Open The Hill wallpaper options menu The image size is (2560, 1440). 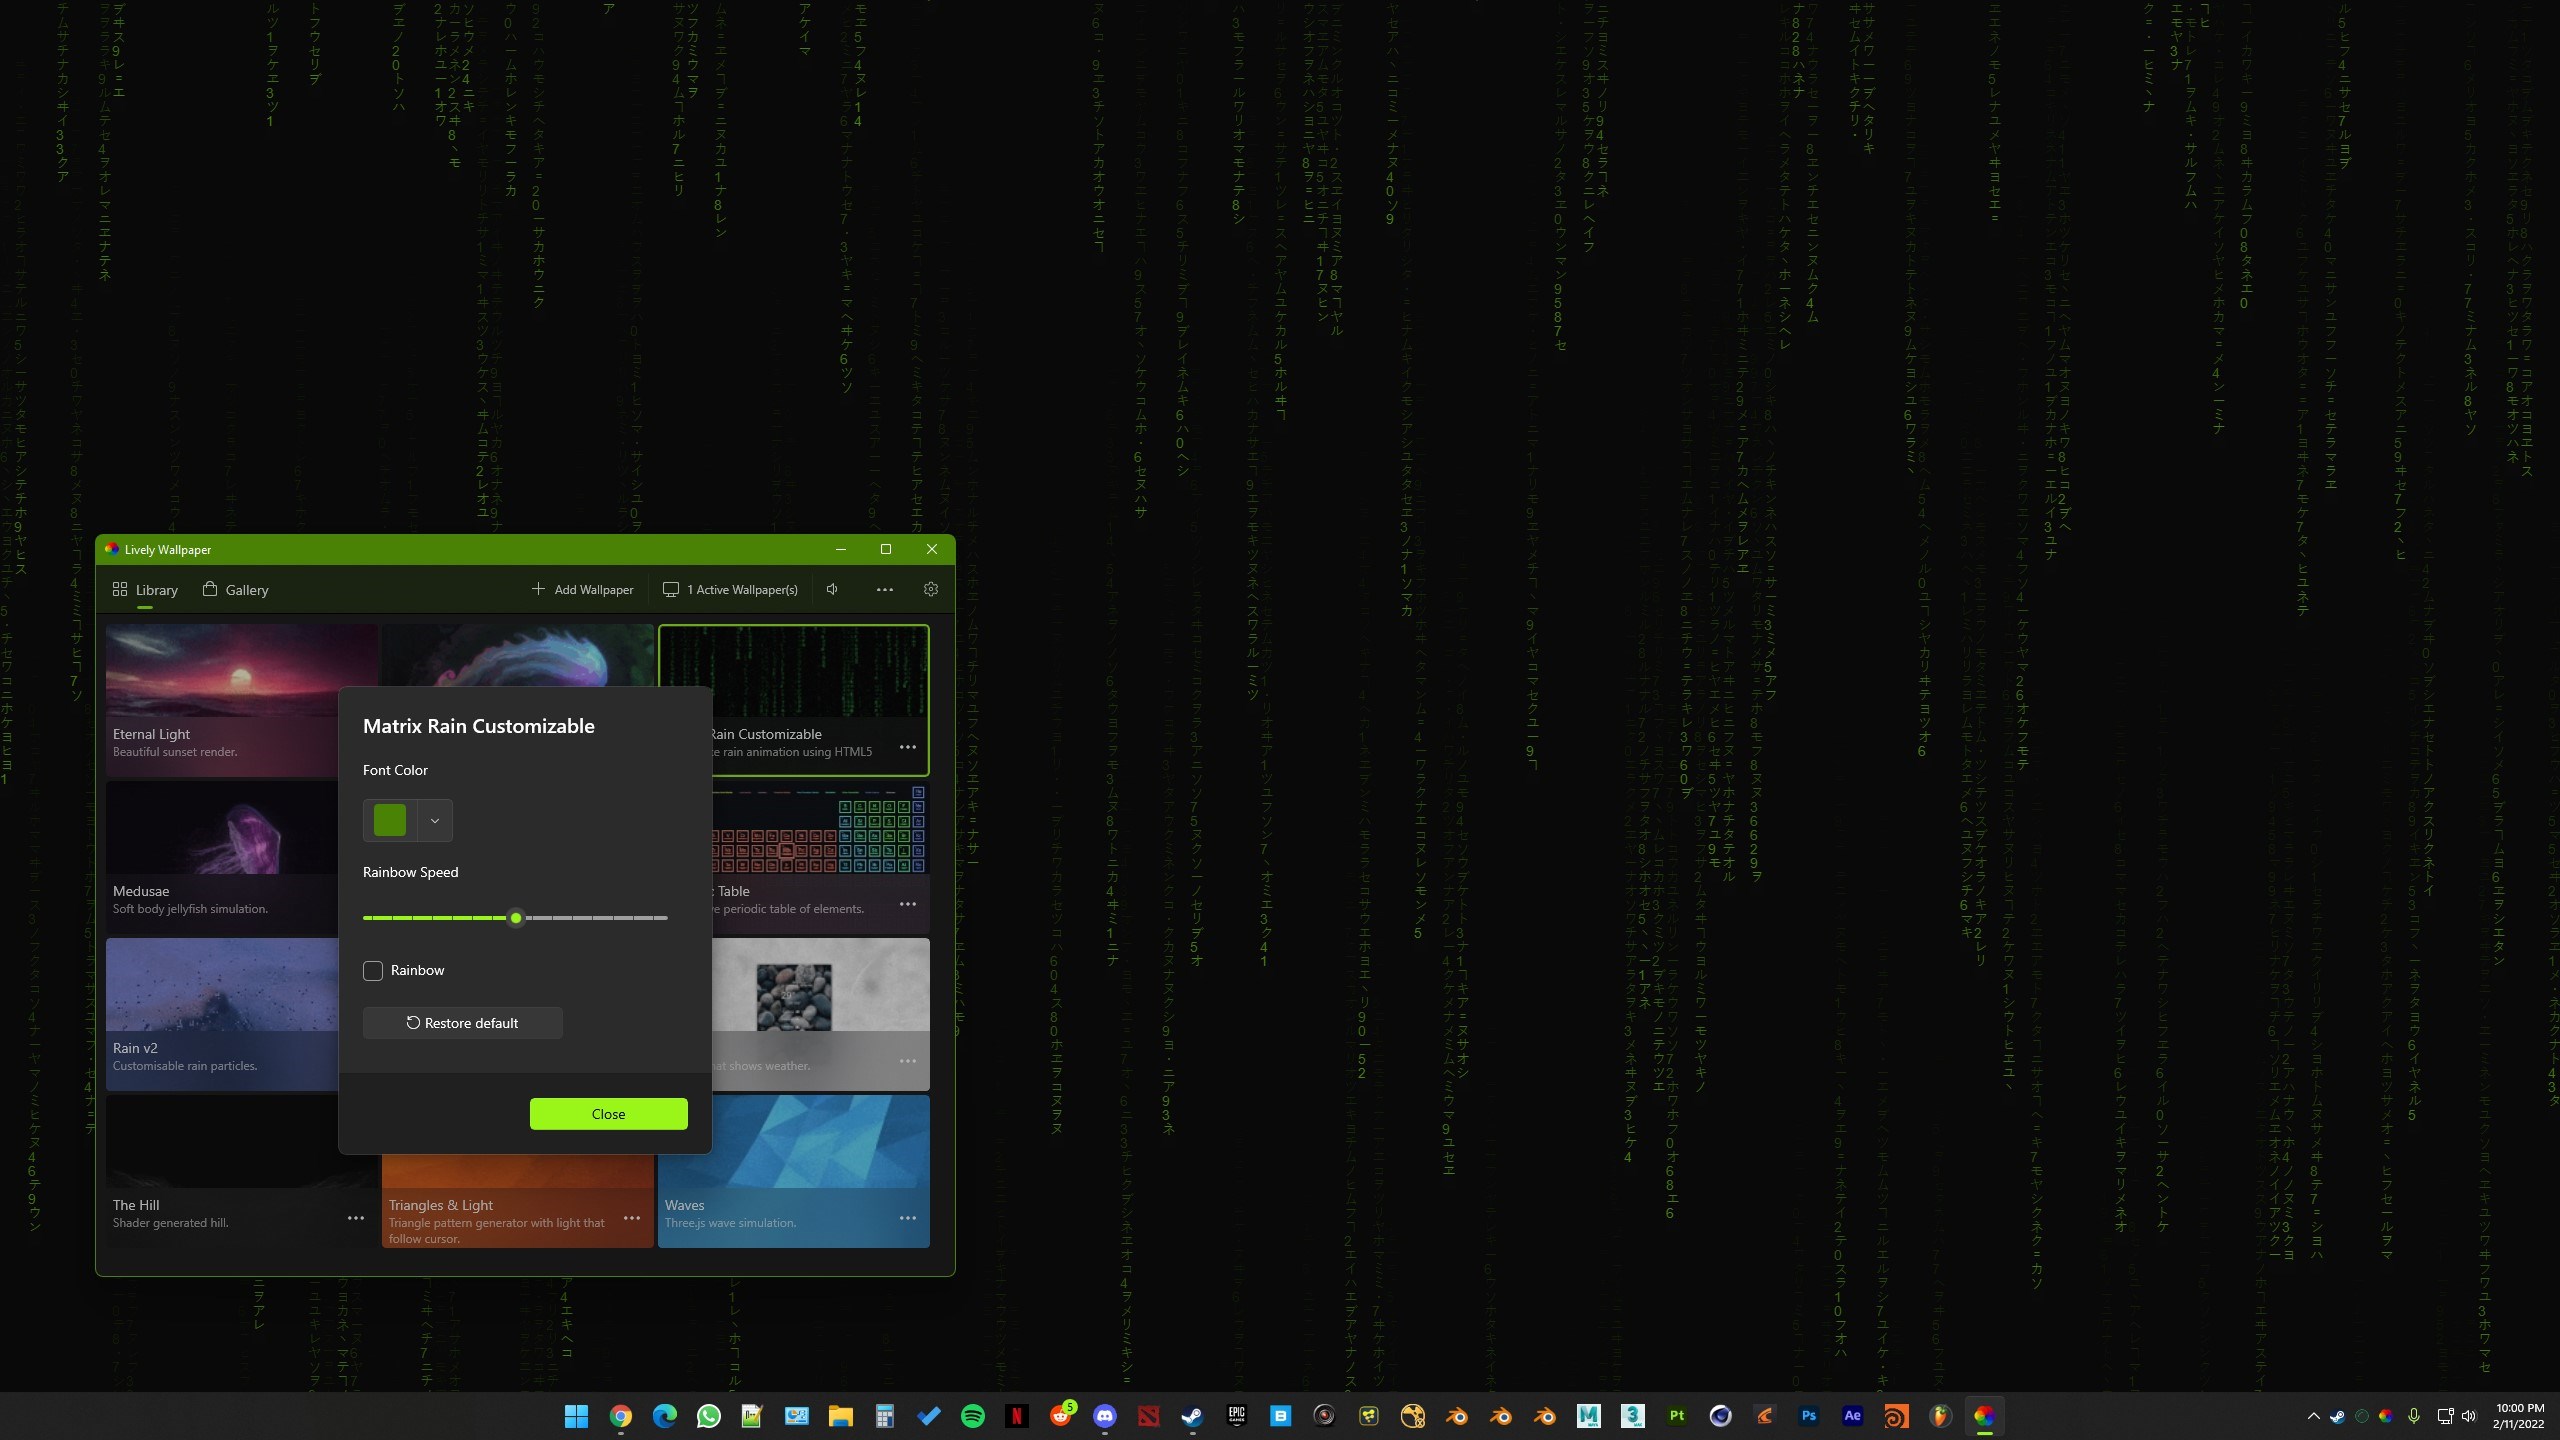[x=355, y=1218]
